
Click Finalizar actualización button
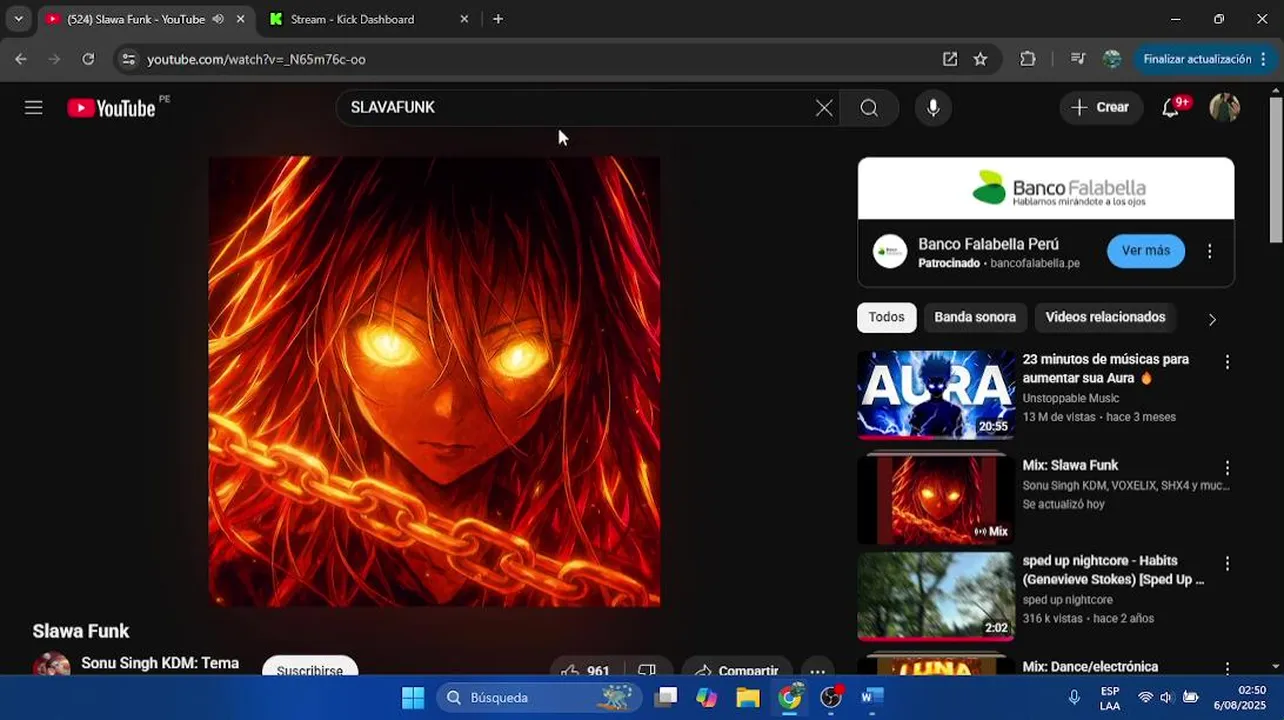tap(1202, 59)
